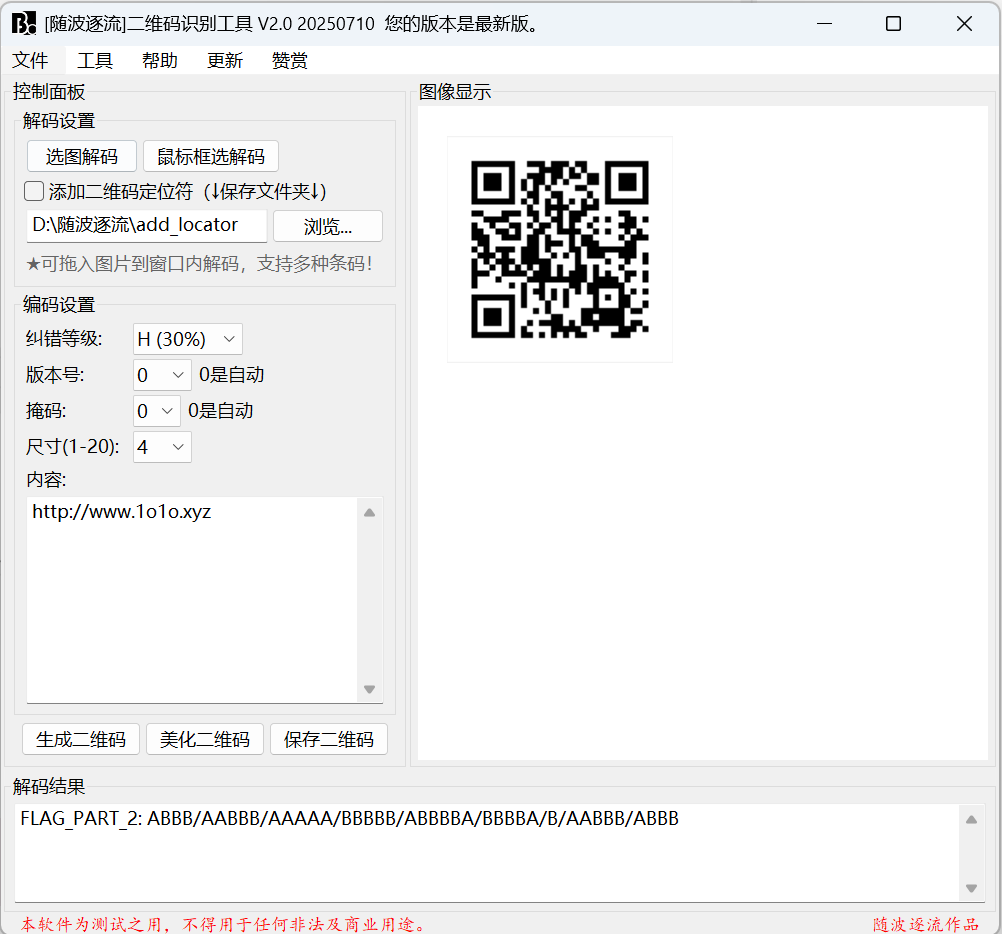Open the 文件 menu

tap(30, 61)
